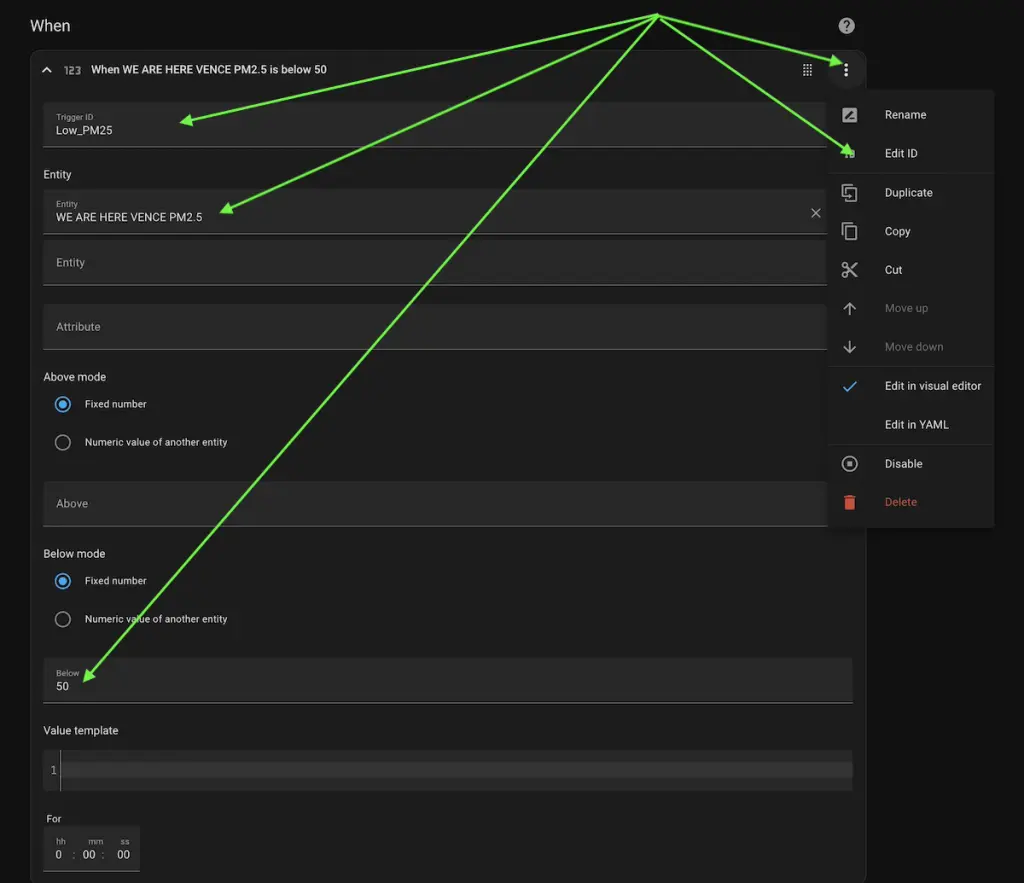
Task: Click the Trigger ID field Low_PM25
Action: 430,125
